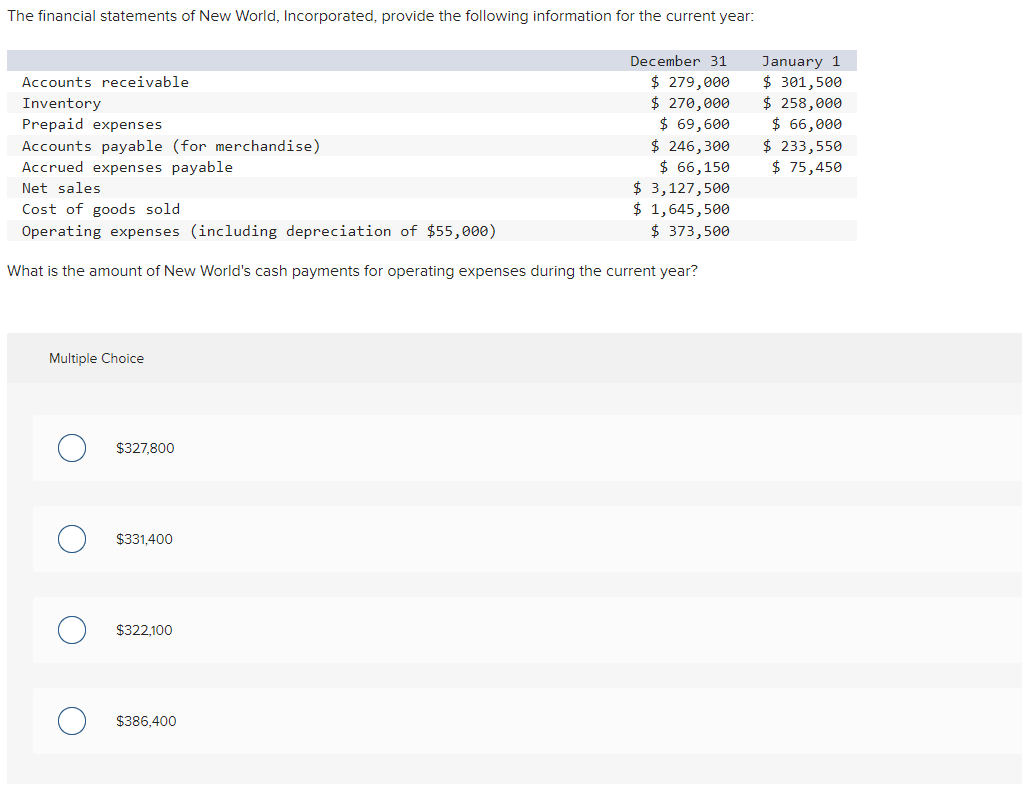The width and height of the screenshot is (1022, 792).
Task: Click the $327,800 answer text
Action: pos(145,448)
